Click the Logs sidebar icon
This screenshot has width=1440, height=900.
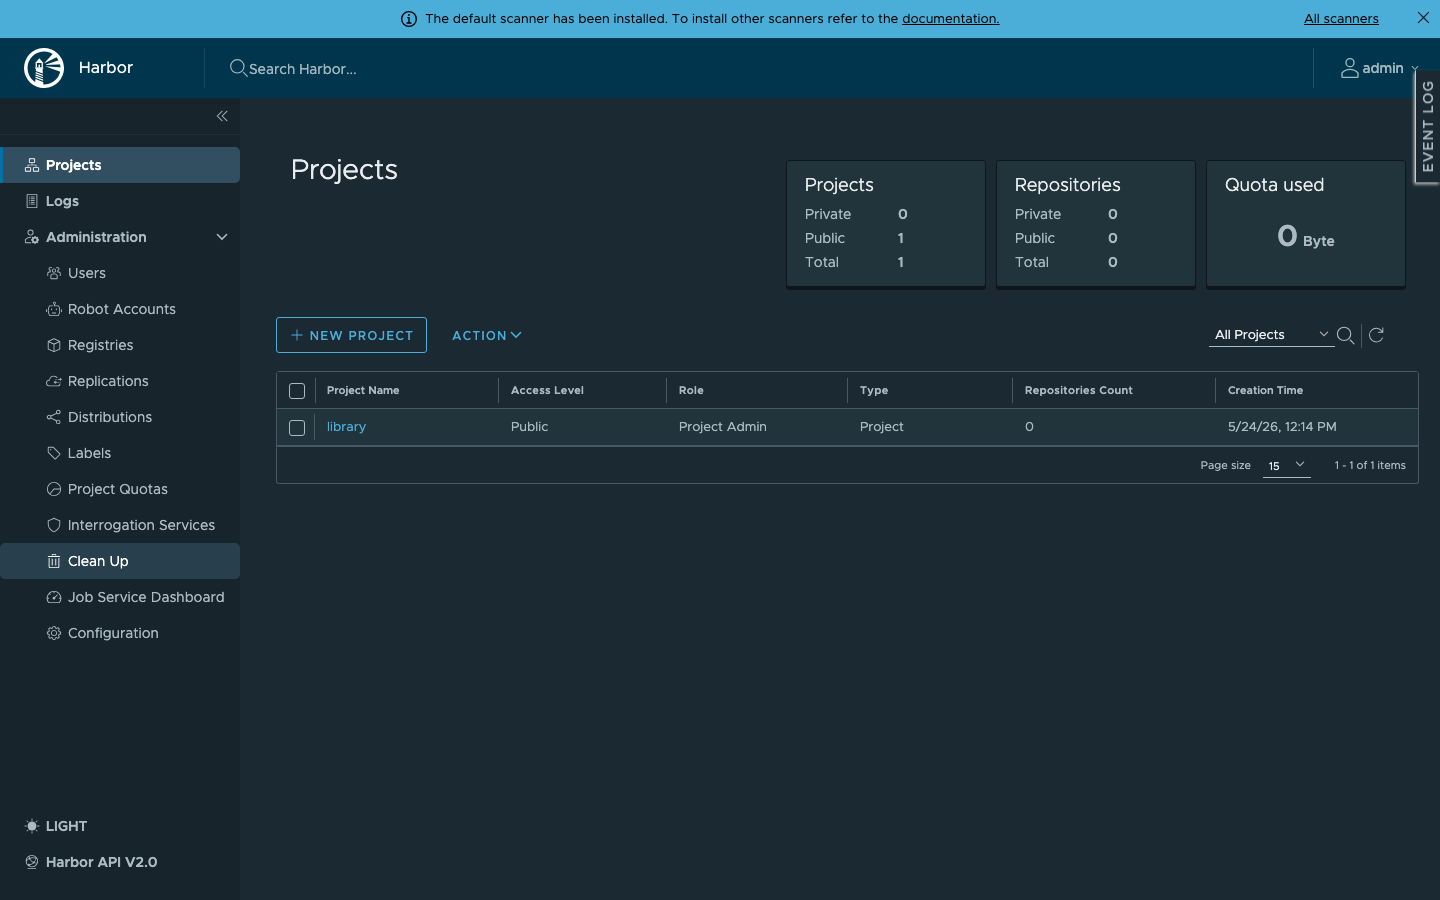pyautogui.click(x=32, y=201)
